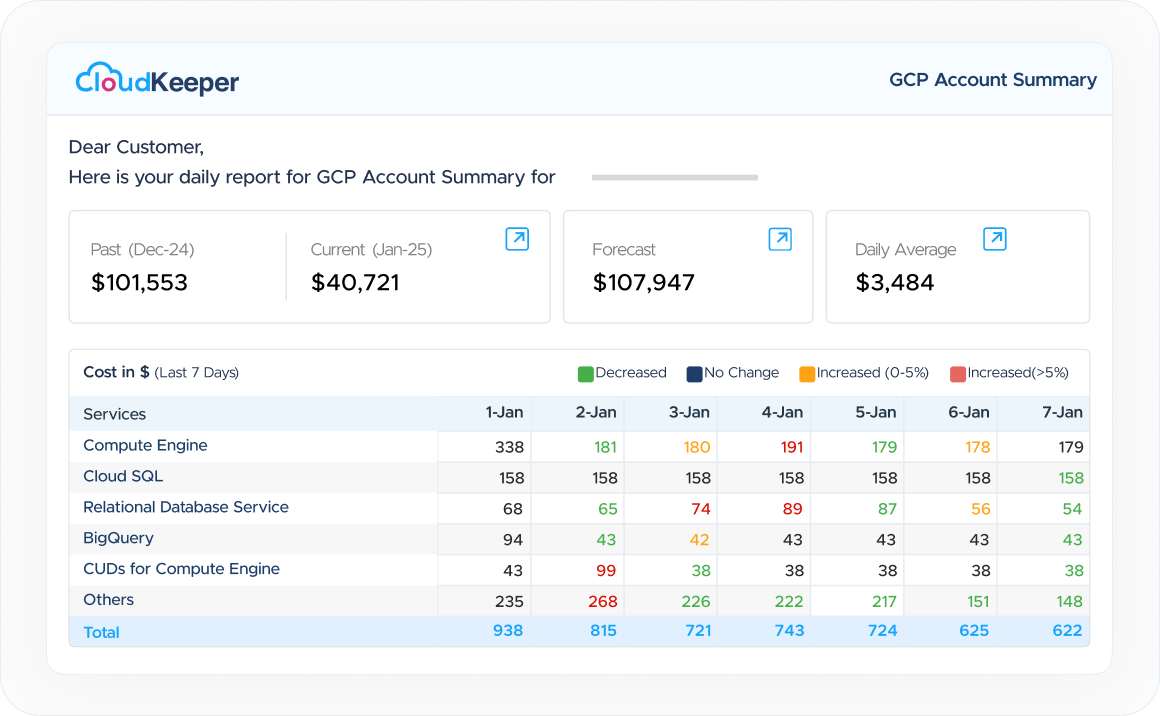
Task: Click the $107,947 forecast amount
Action: tap(644, 283)
